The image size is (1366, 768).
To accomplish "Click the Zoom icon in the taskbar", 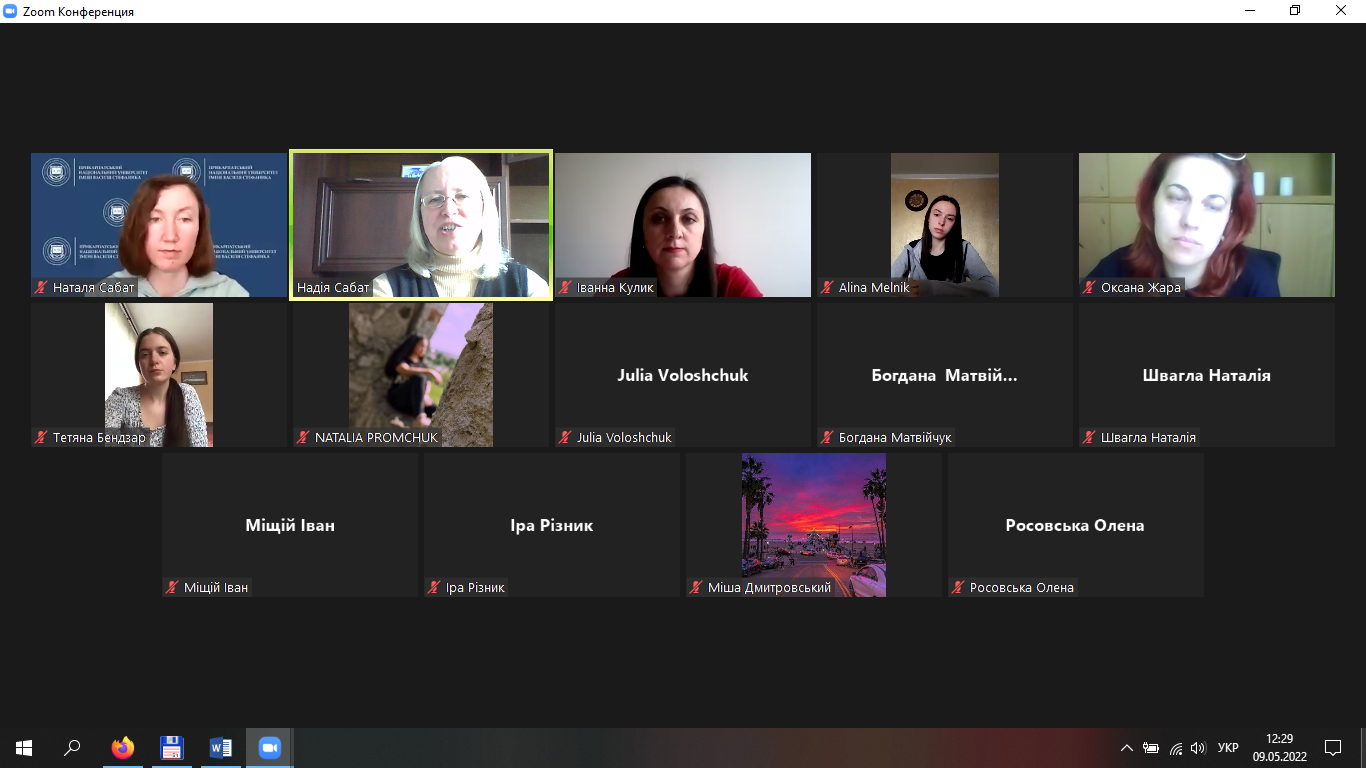I will tap(269, 747).
